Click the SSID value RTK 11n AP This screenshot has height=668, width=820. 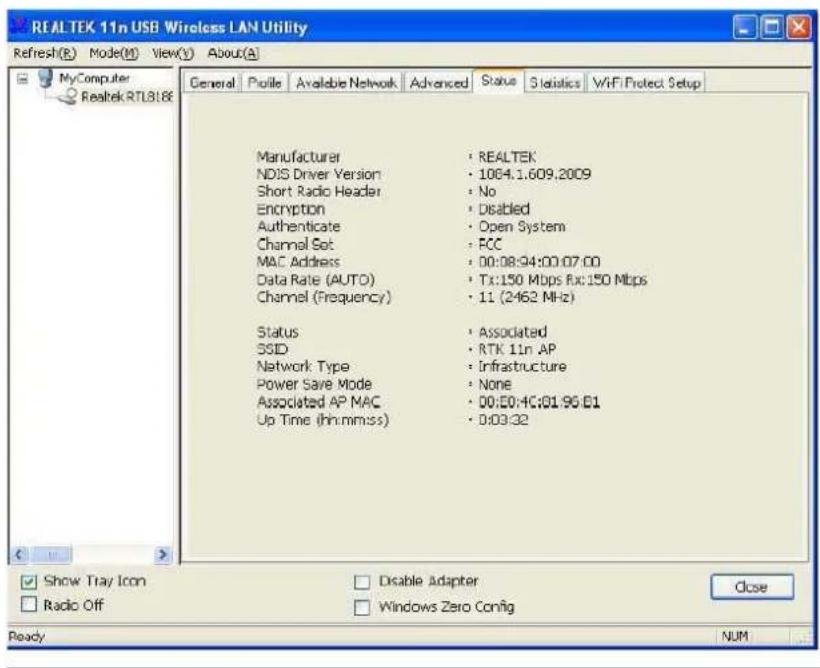pyautogui.click(x=517, y=349)
